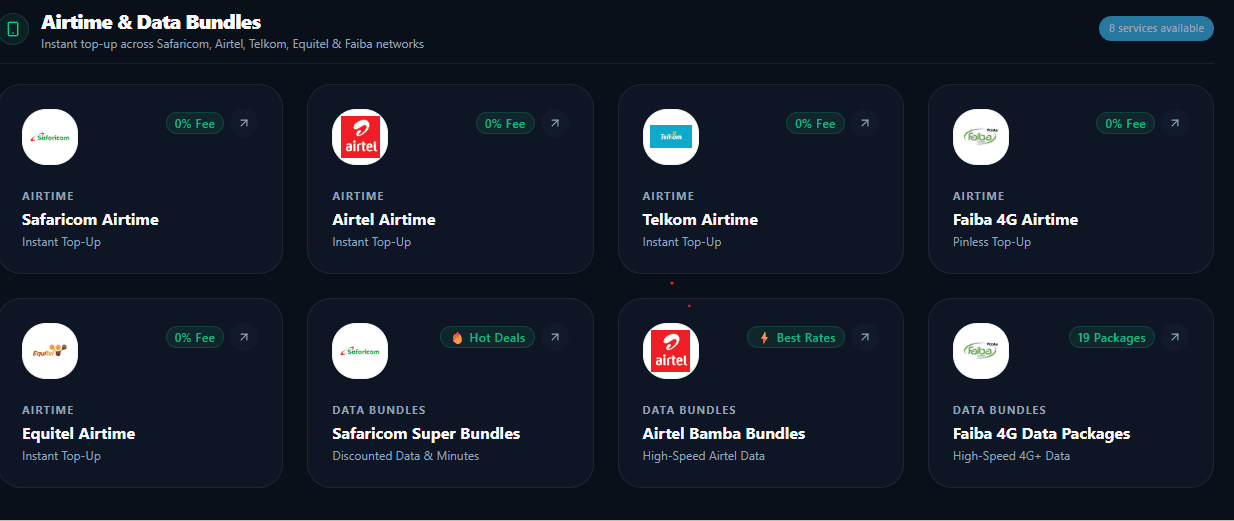Click AIRTIME label above Equitel Airtime
The width and height of the screenshot is (1234, 521).
[x=48, y=410]
